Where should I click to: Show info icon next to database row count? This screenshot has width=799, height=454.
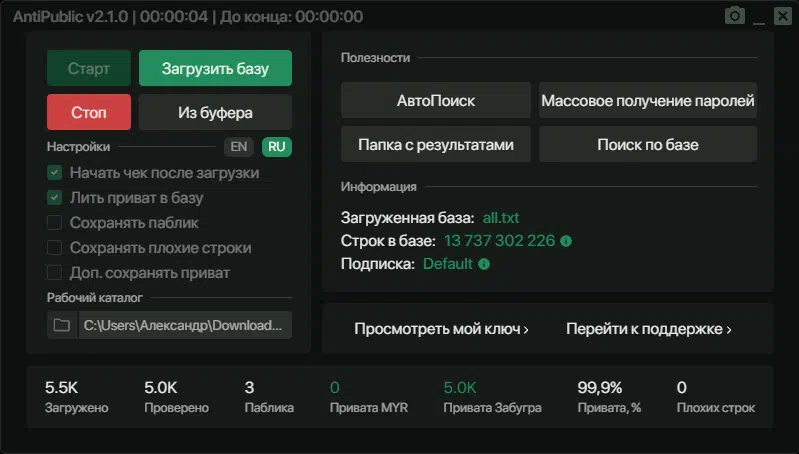click(566, 241)
